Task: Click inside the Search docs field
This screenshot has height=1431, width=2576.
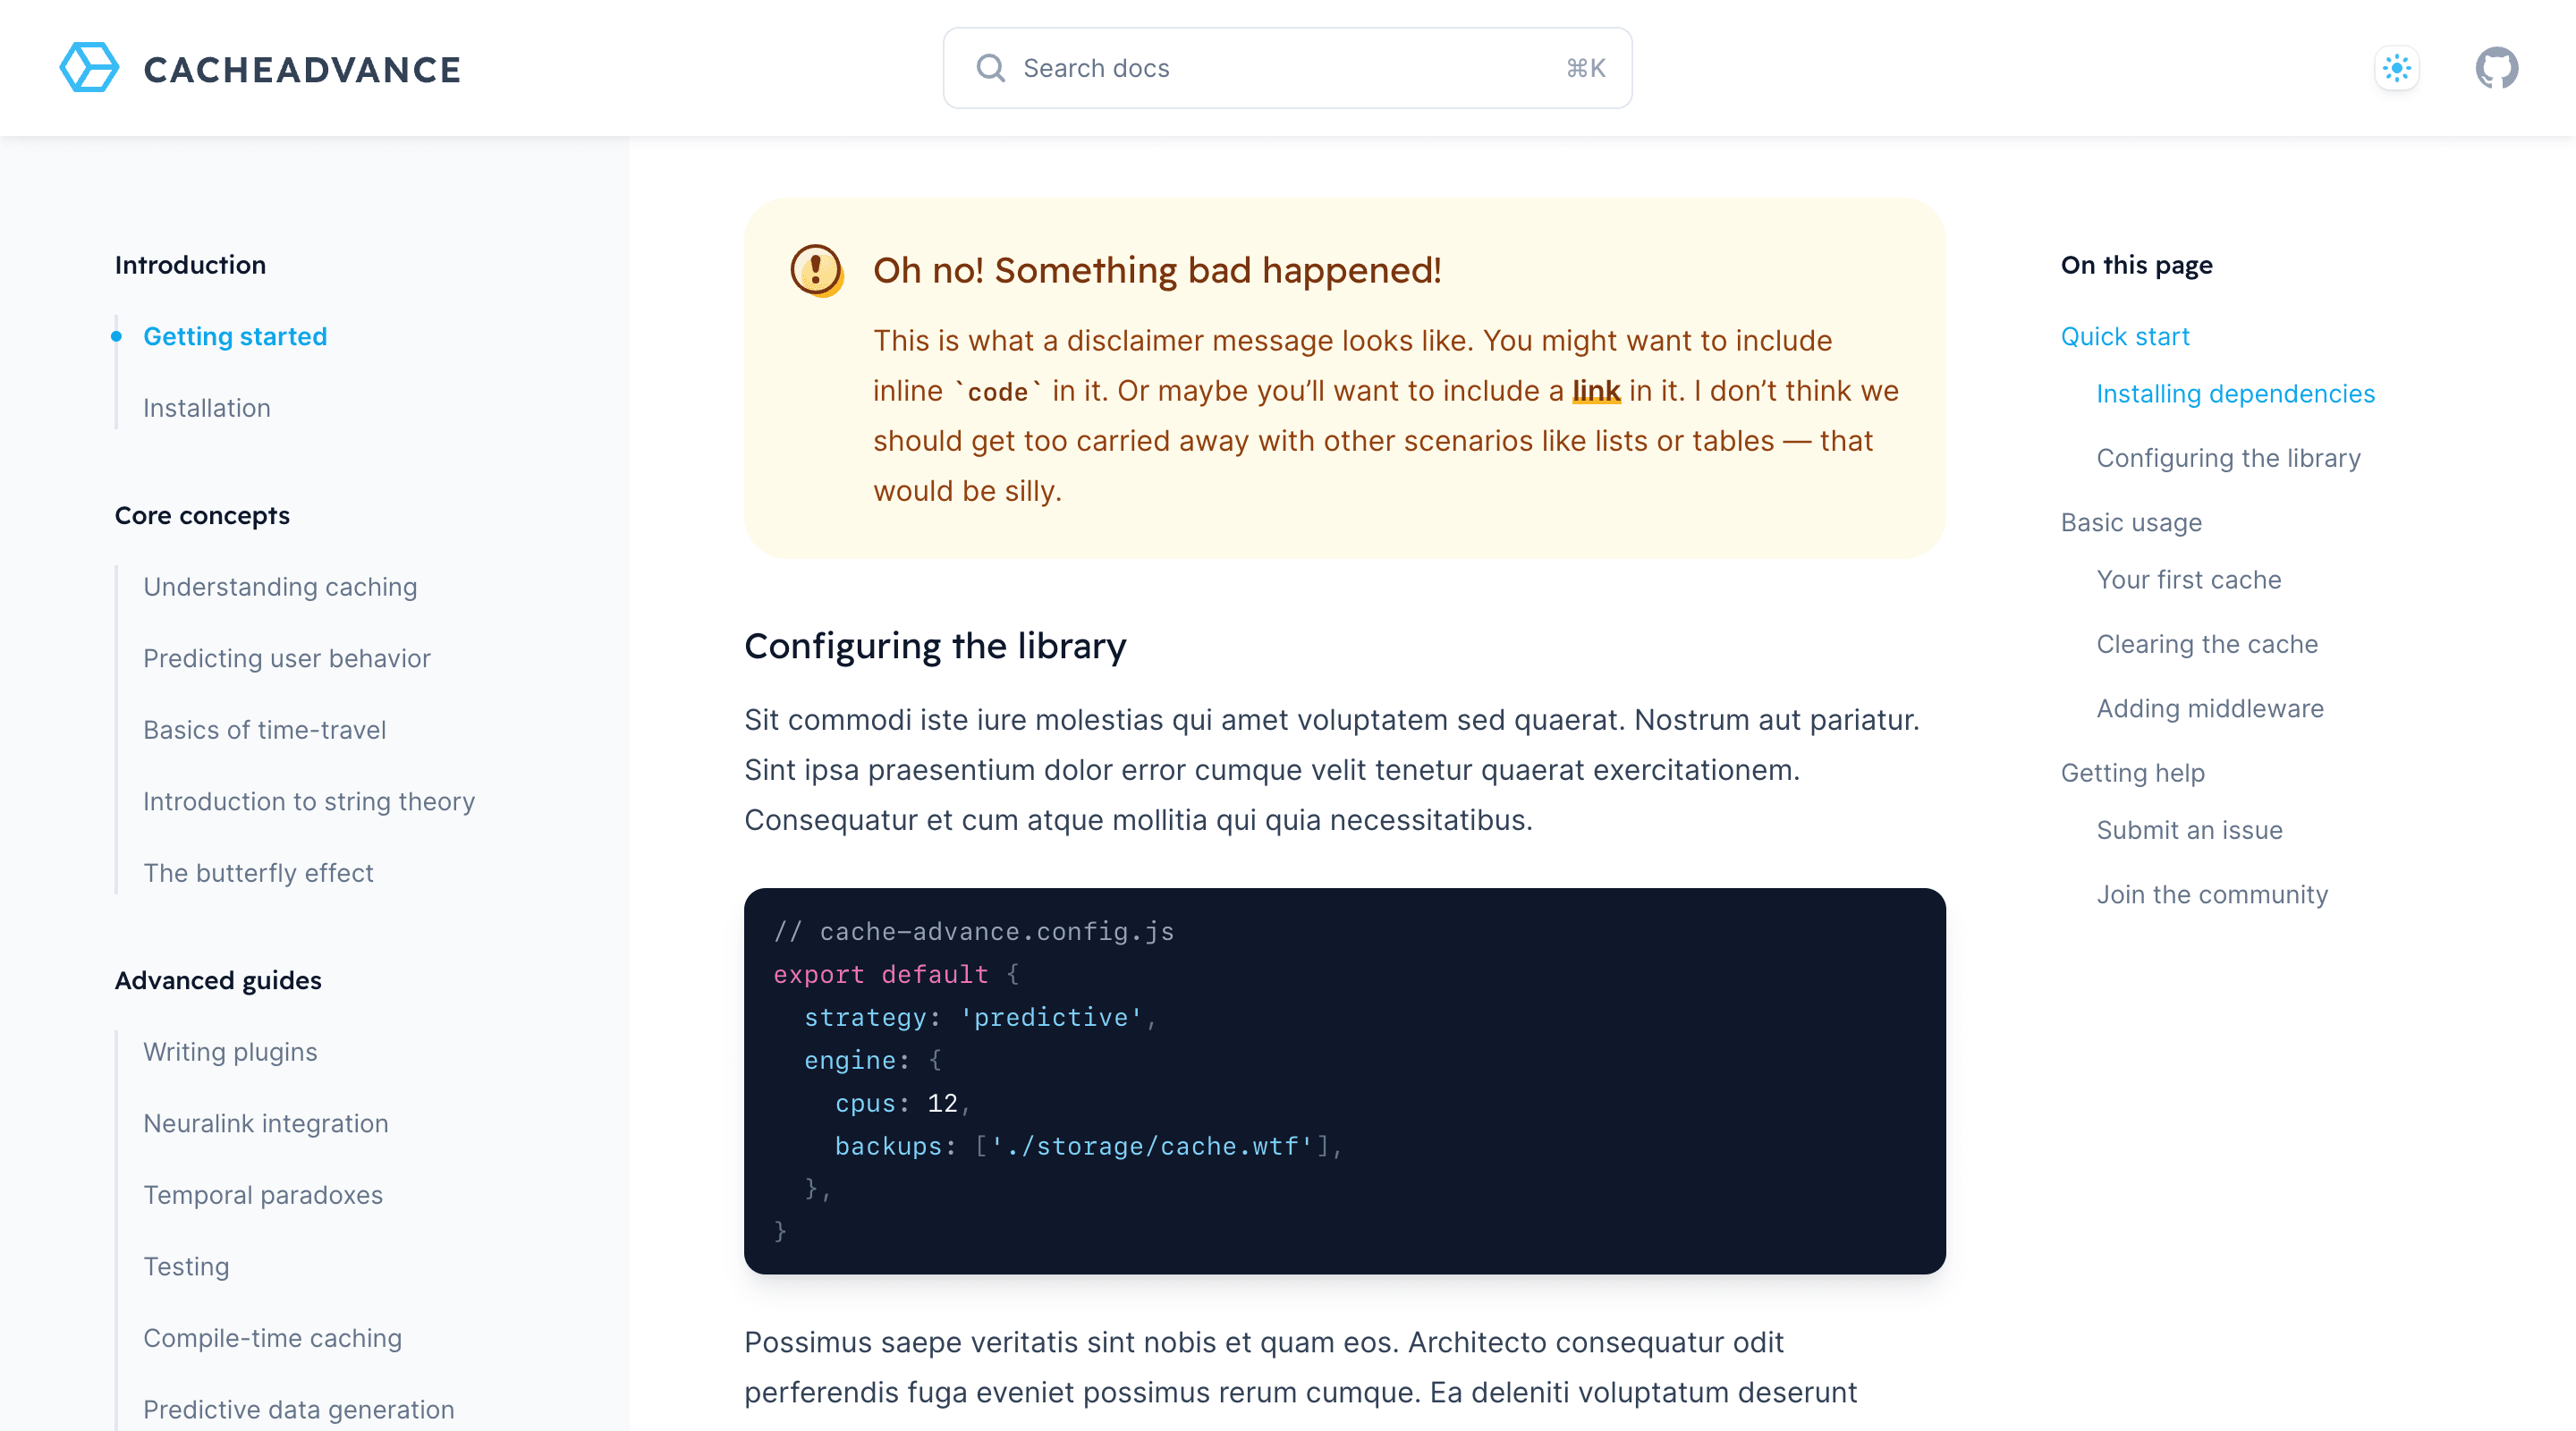Action: click(x=1200, y=68)
